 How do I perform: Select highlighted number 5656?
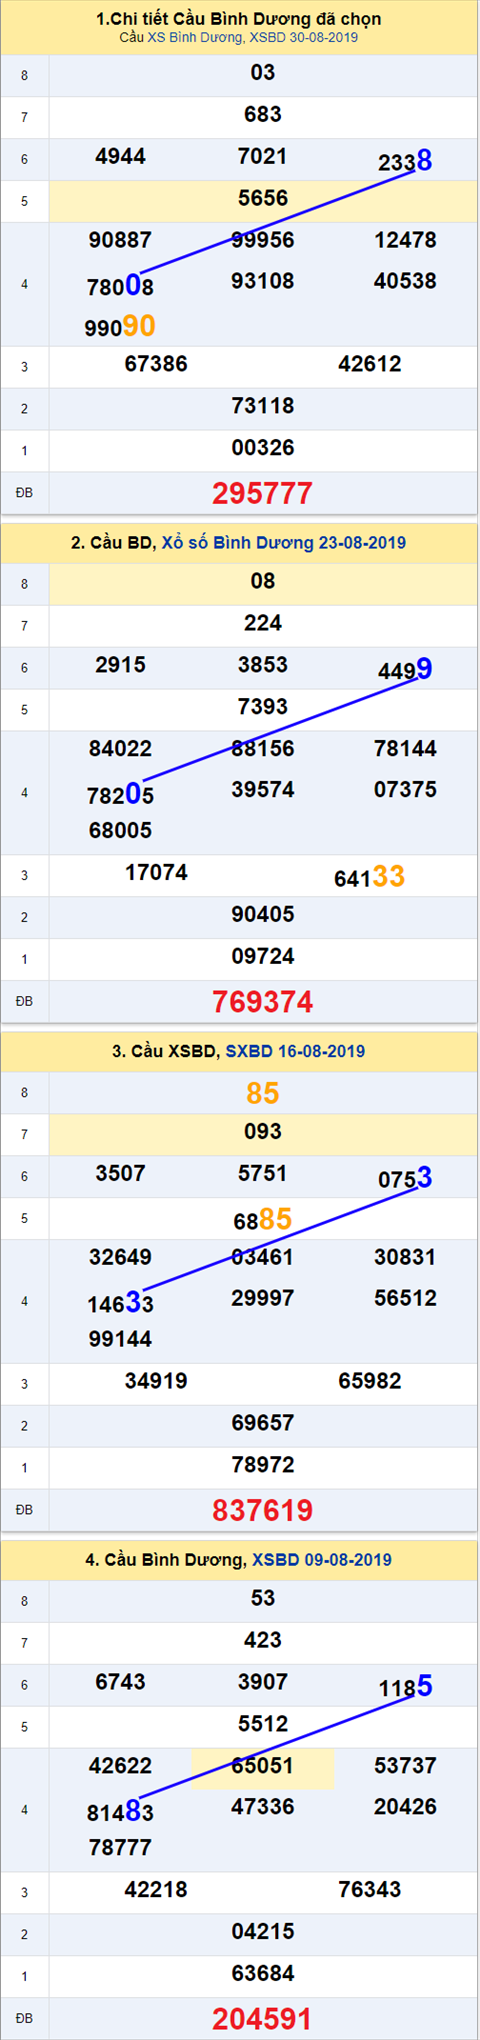click(263, 199)
